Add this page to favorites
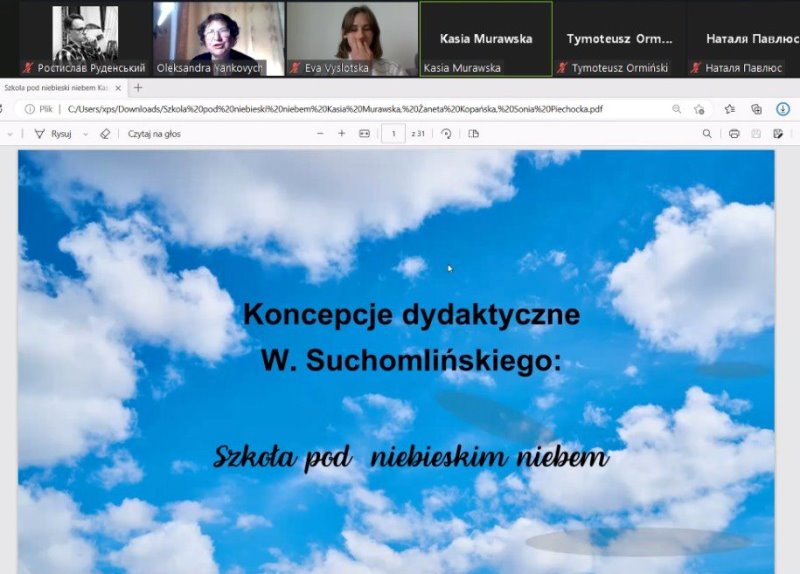Image resolution: width=800 pixels, height=574 pixels. [x=699, y=109]
